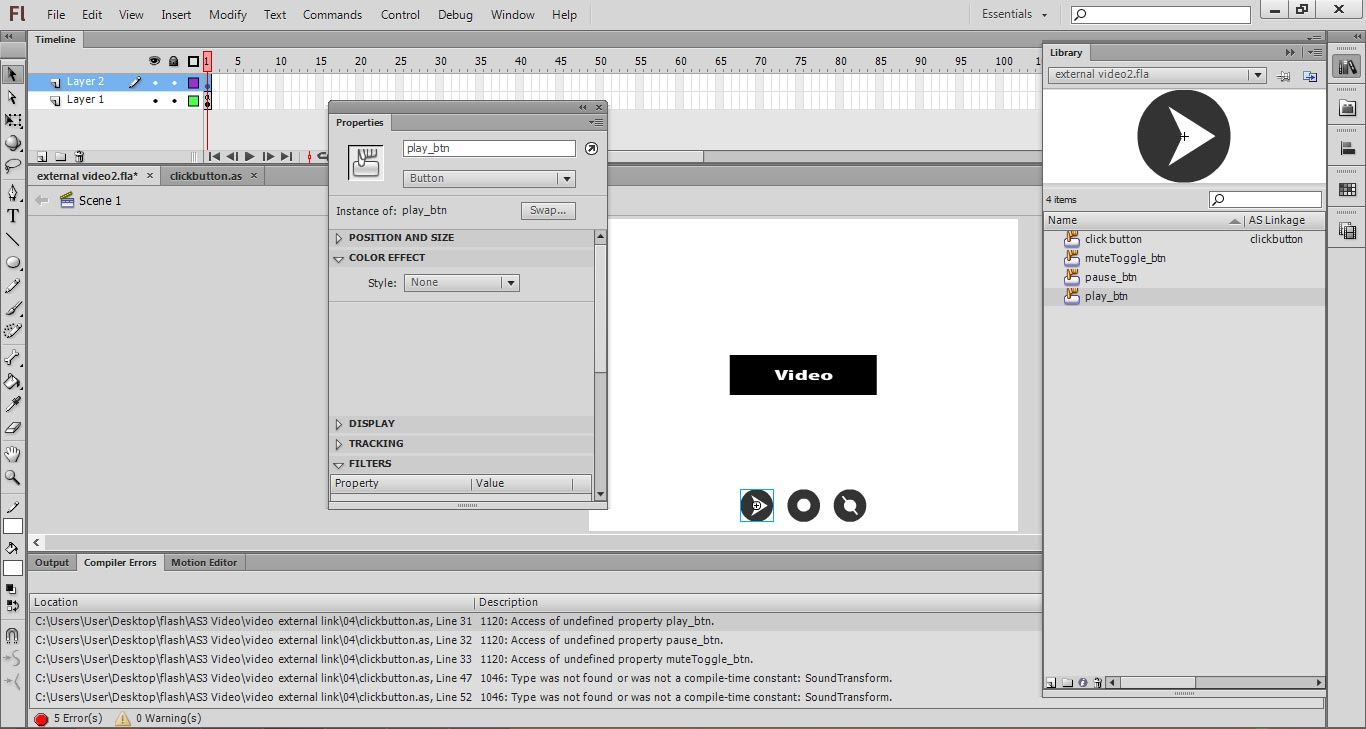Choose the Free Transform tool
The height and width of the screenshot is (729, 1366).
pos(13,121)
